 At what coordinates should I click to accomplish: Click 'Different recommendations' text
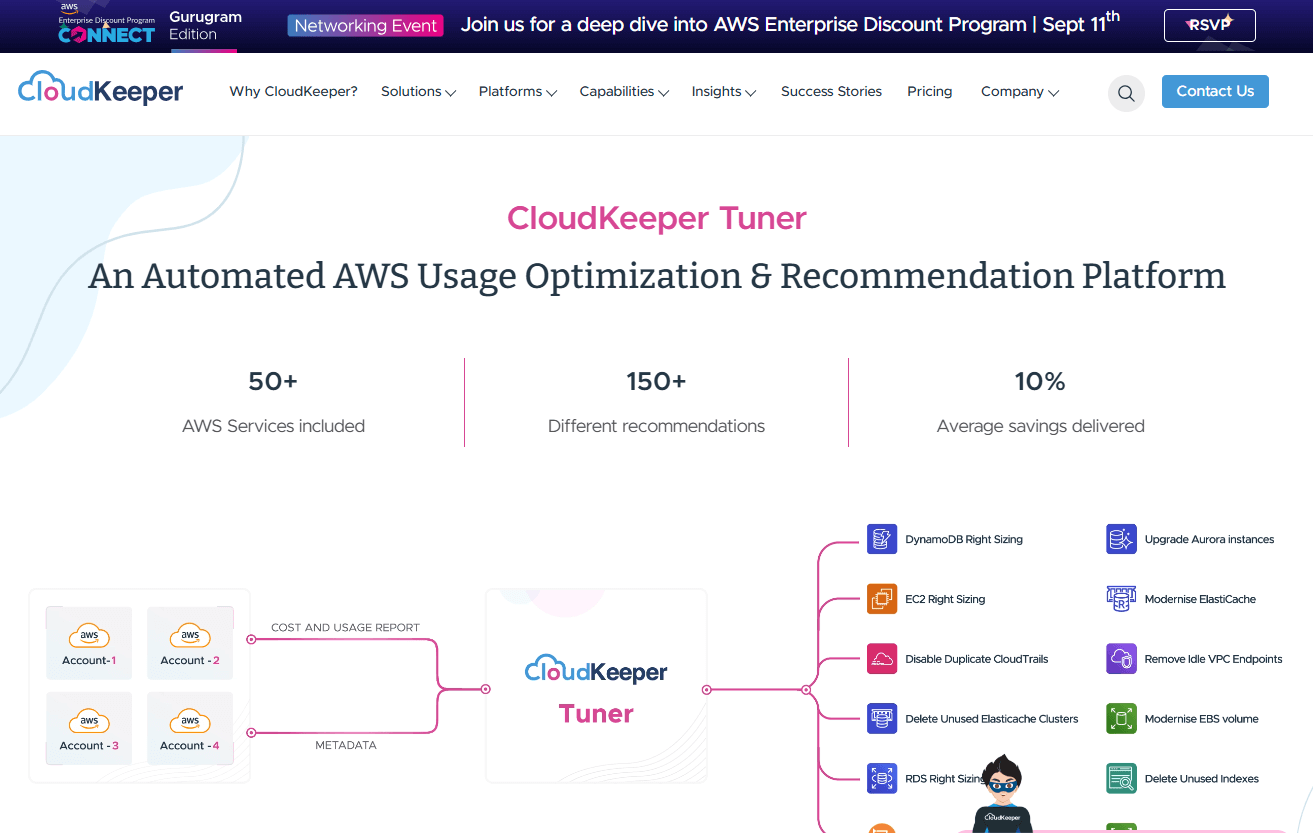[x=656, y=426]
